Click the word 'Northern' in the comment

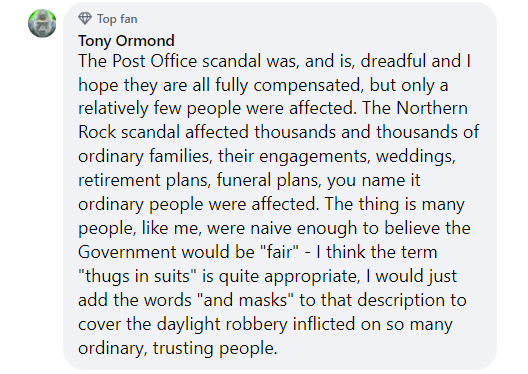point(432,108)
